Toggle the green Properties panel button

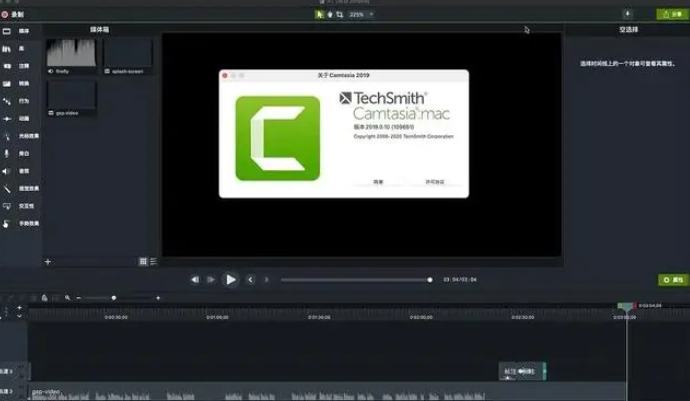672,280
